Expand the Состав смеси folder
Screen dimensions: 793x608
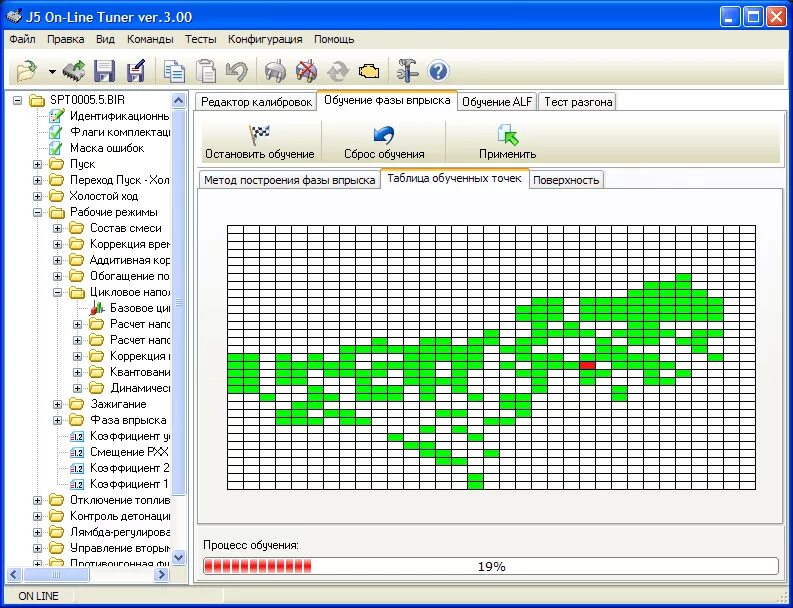58,229
